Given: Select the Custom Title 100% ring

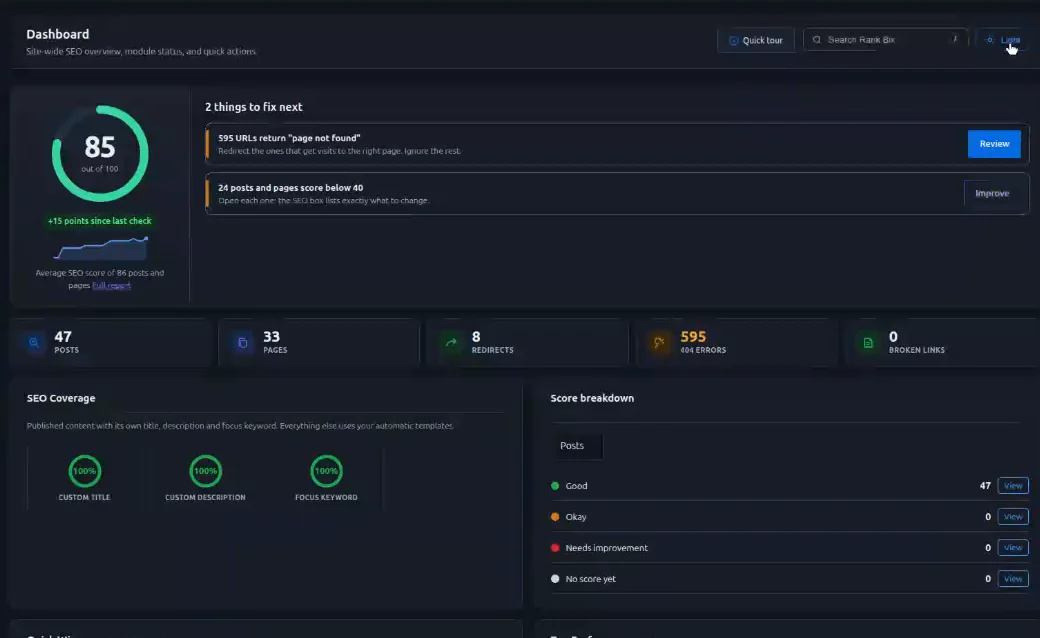Looking at the screenshot, I should click(84, 471).
